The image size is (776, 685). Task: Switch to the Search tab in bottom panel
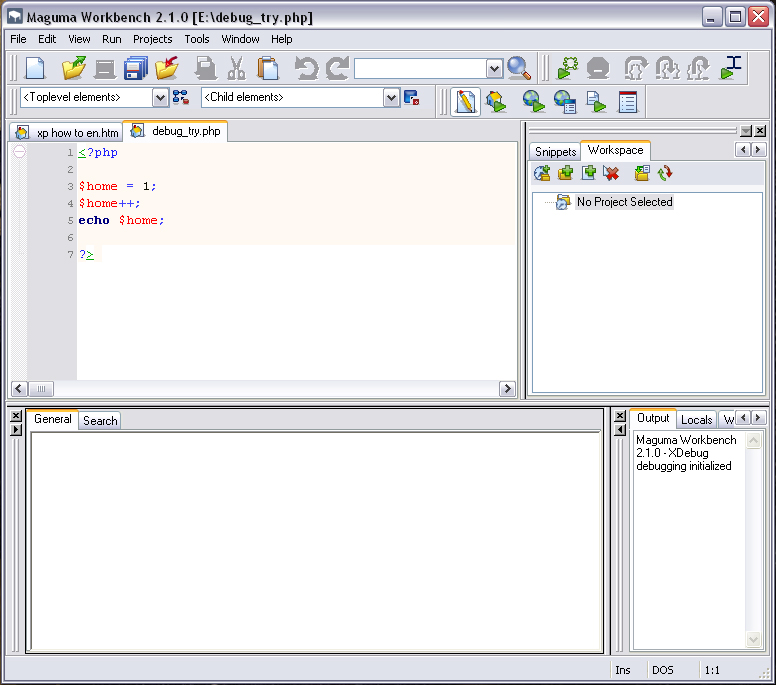click(100, 421)
